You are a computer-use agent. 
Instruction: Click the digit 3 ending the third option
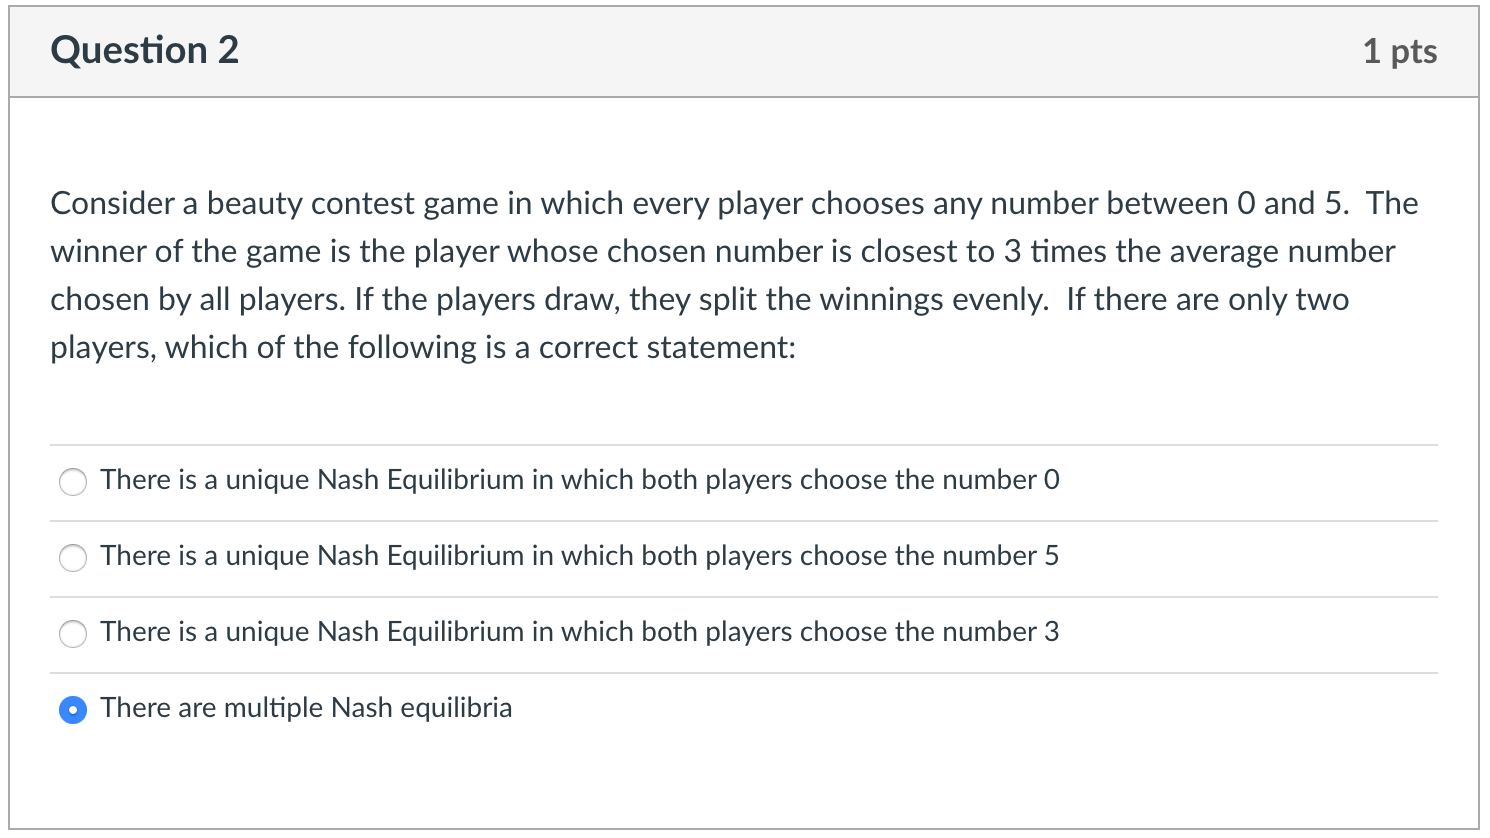click(1052, 632)
